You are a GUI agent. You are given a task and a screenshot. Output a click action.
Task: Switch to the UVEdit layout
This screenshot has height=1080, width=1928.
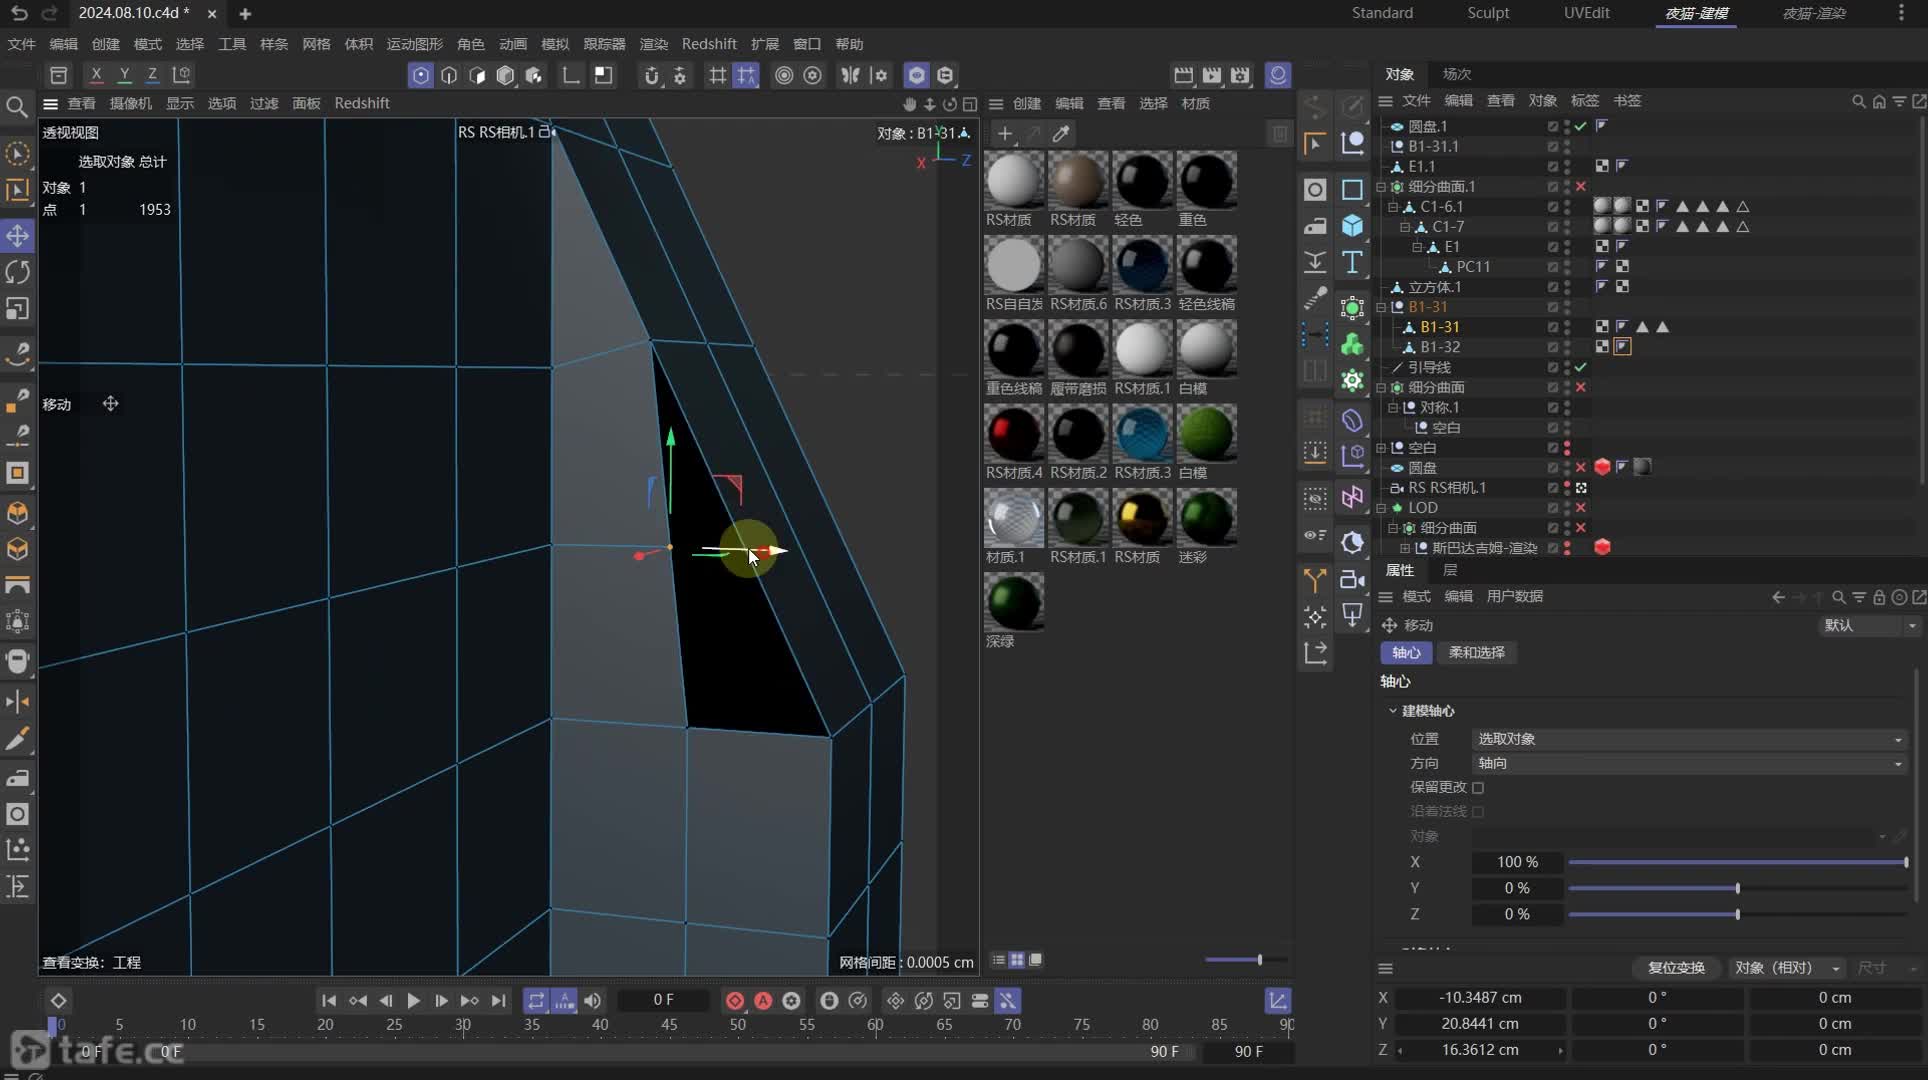1586,13
